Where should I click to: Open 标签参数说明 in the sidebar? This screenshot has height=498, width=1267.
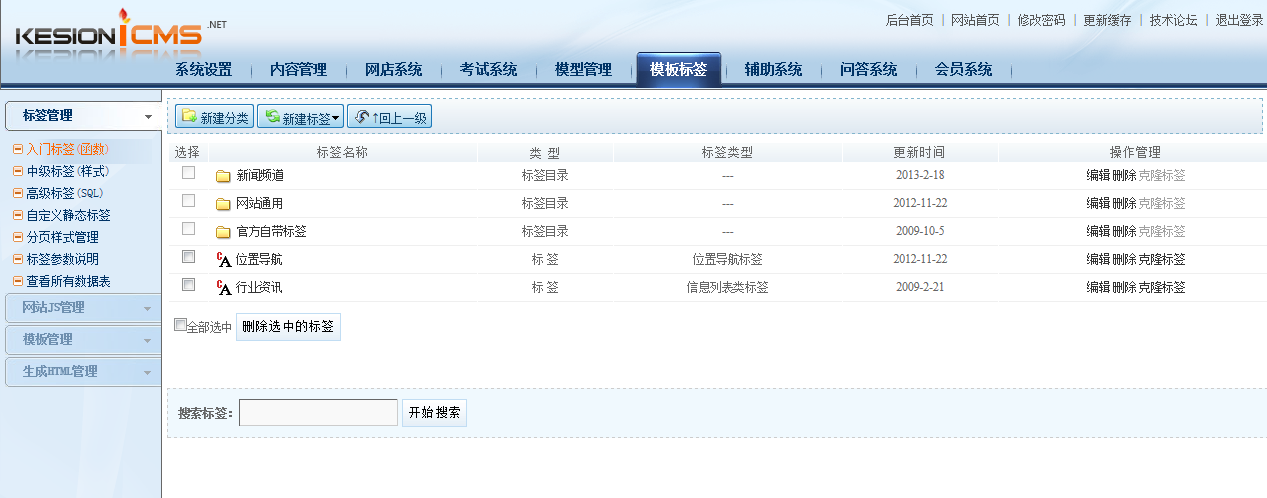click(63, 259)
